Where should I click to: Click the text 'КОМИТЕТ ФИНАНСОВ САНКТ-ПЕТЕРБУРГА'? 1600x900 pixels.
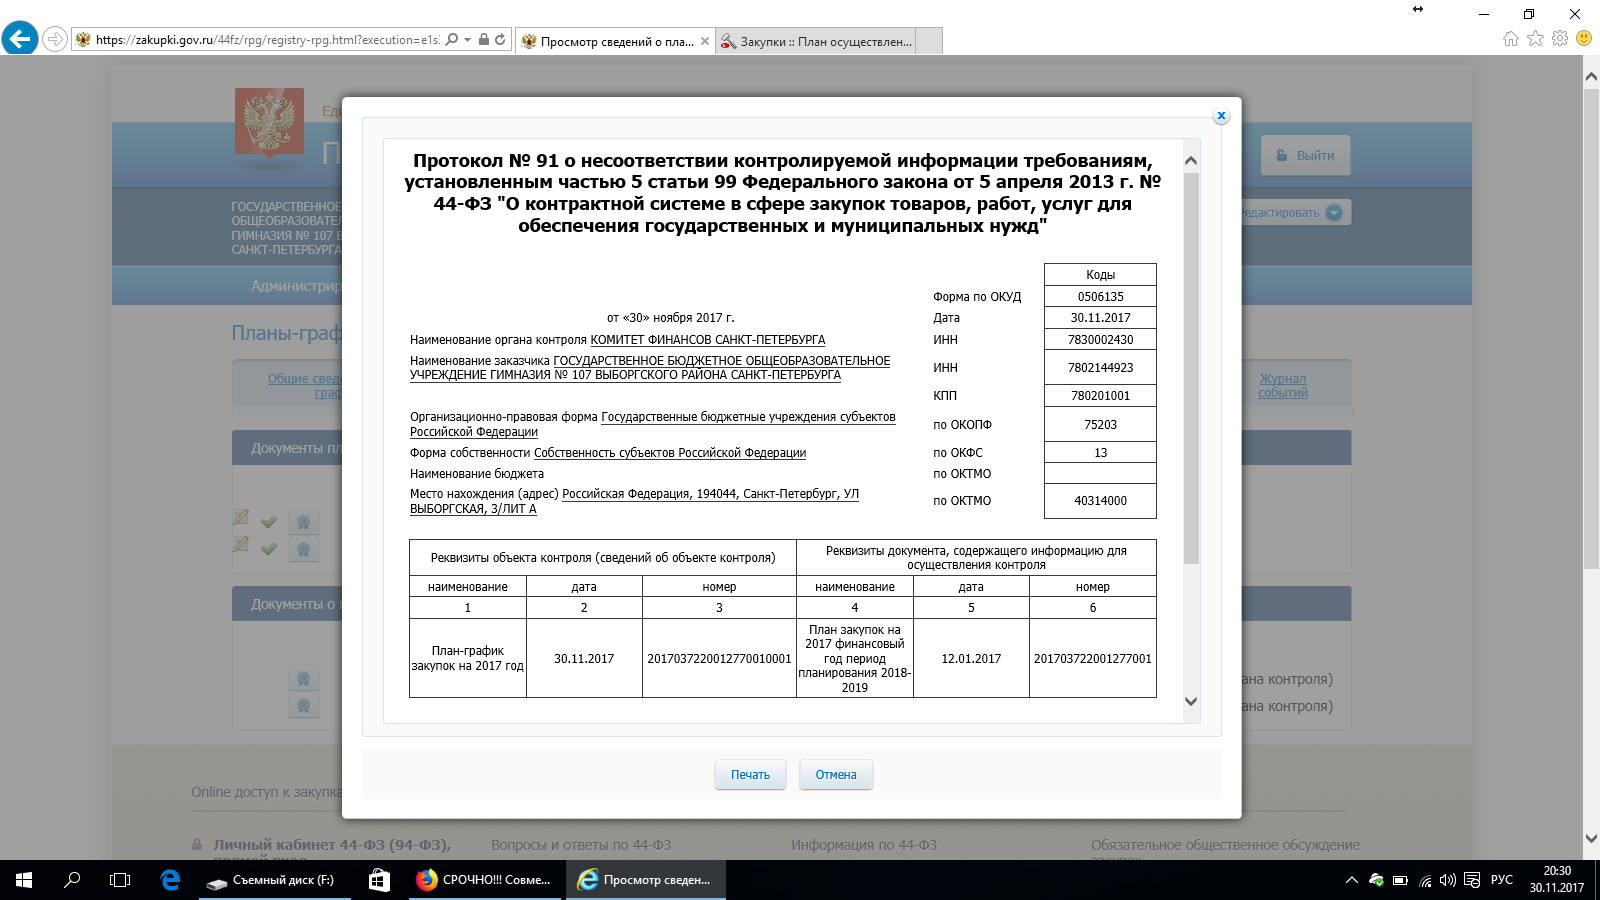tap(708, 340)
